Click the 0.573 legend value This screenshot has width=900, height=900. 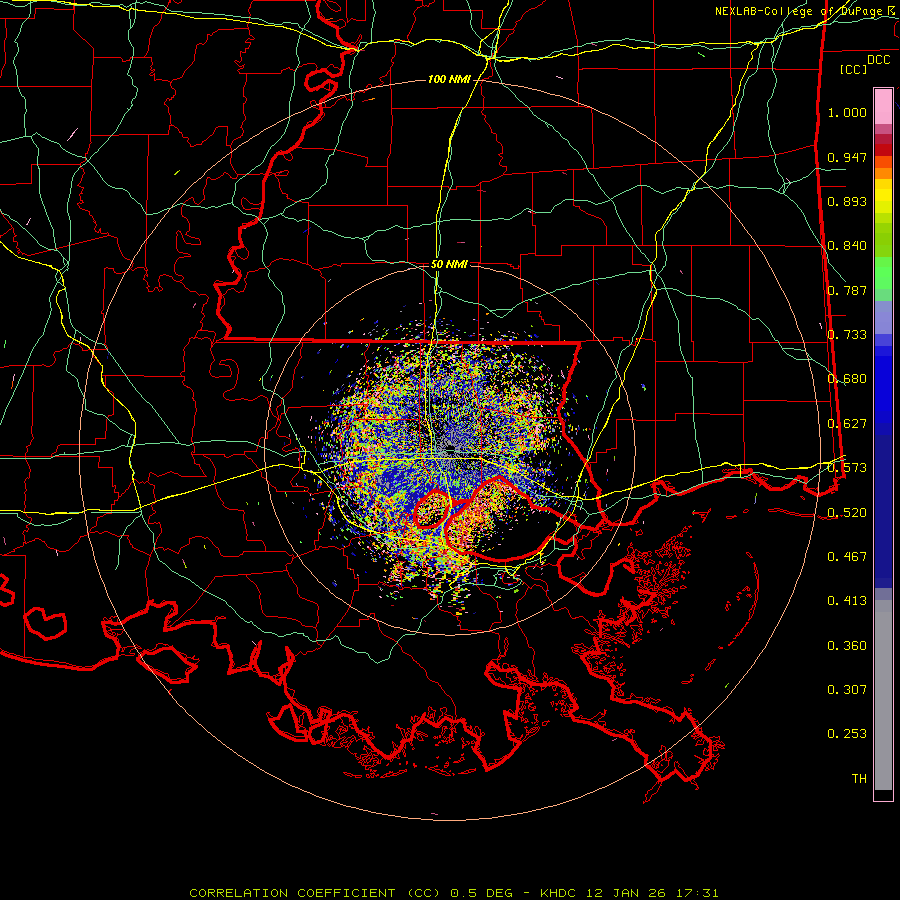pos(847,468)
